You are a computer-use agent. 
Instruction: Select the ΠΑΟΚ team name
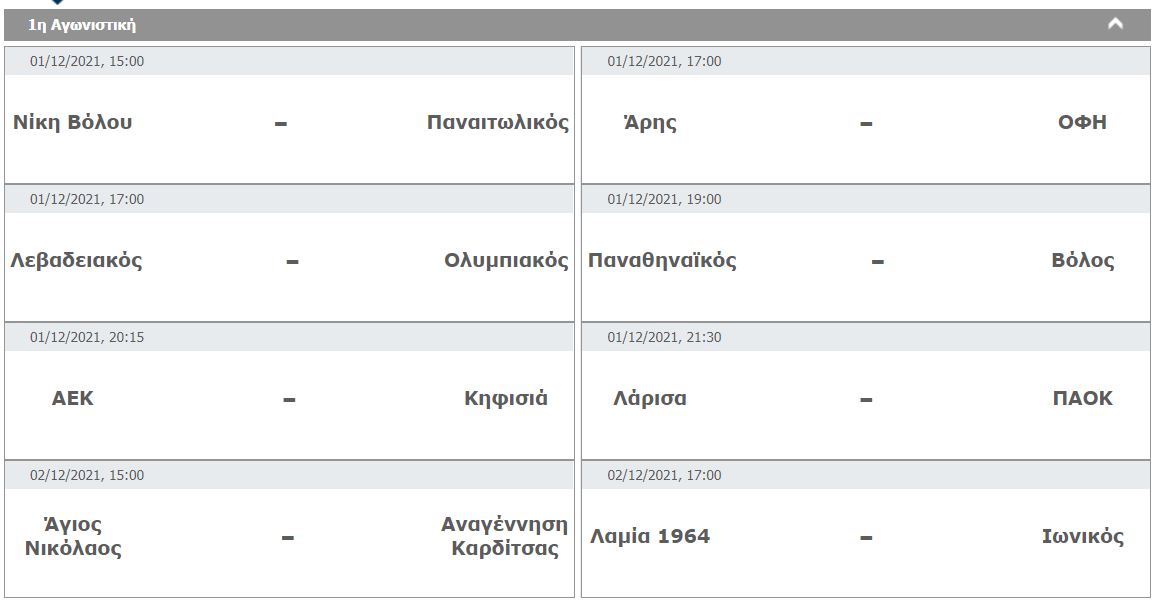pos(1082,399)
